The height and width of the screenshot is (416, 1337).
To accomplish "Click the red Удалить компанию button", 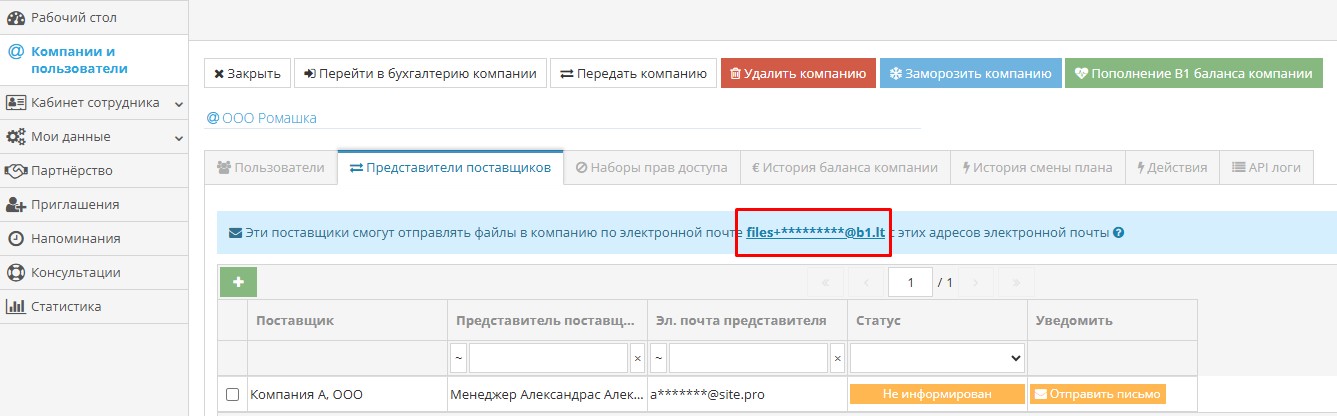I will [x=798, y=73].
